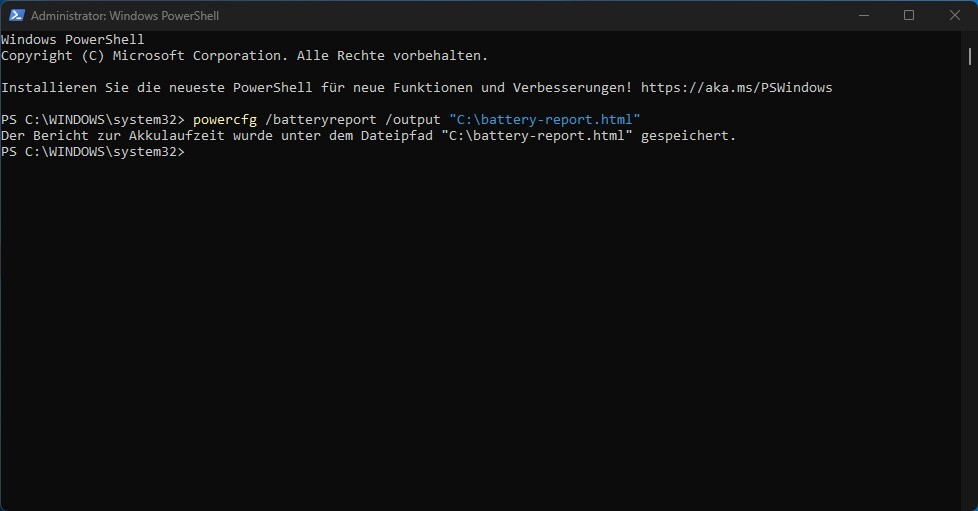
Task: Click the 'Windows PowerShell' header line
Action: 72,39
